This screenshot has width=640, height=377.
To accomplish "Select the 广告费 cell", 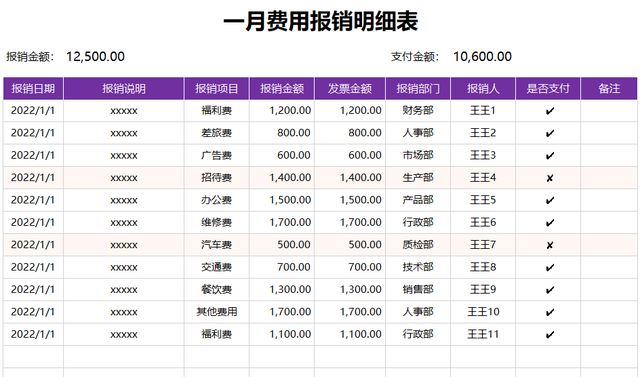I will tap(217, 155).
